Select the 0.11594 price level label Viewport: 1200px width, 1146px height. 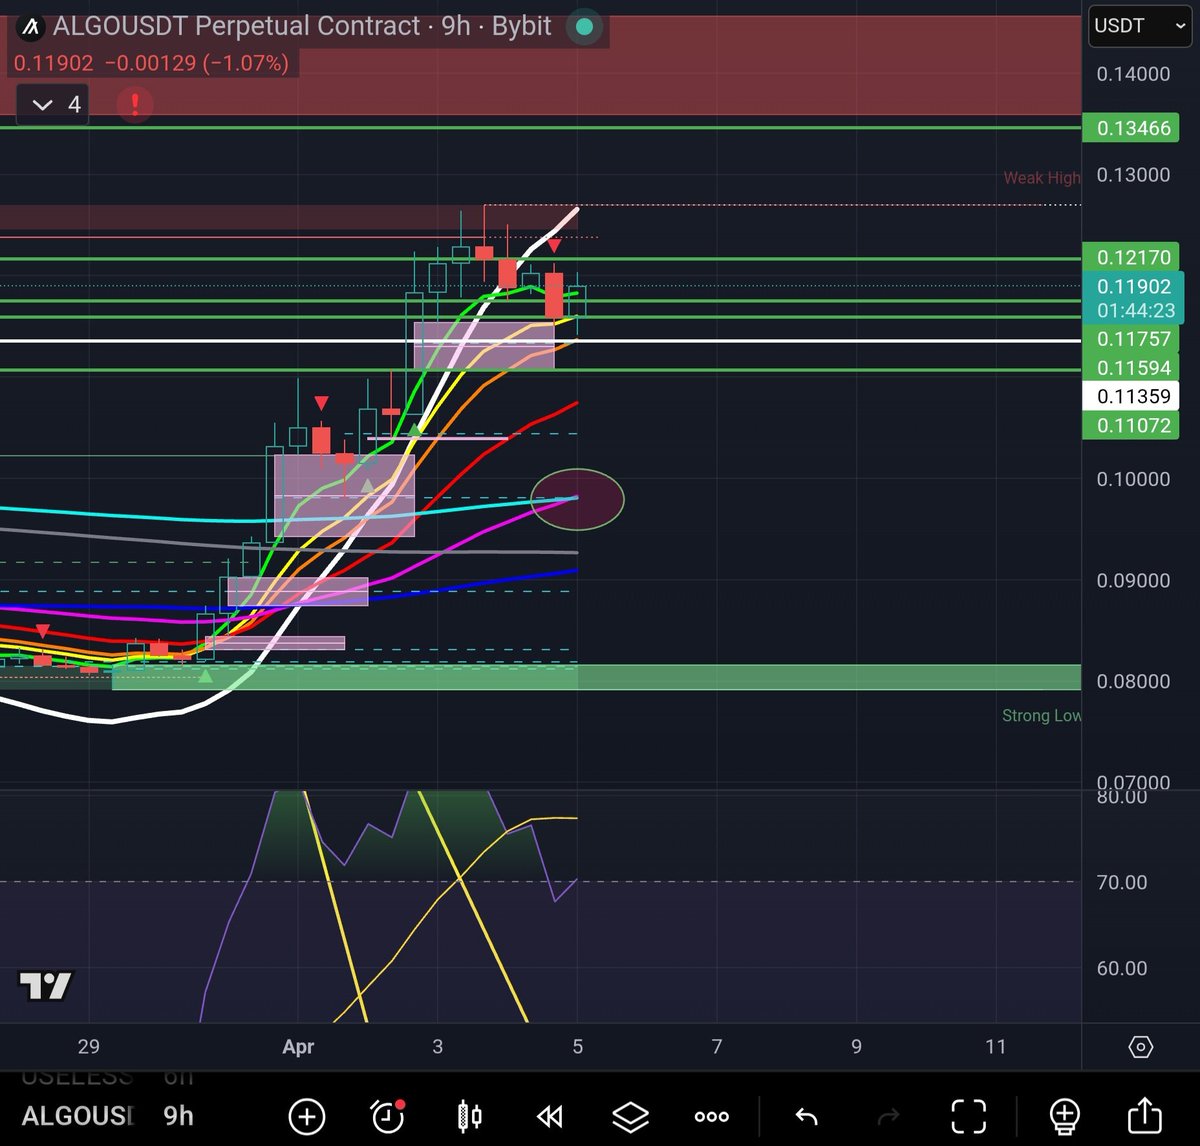[x=1133, y=368]
